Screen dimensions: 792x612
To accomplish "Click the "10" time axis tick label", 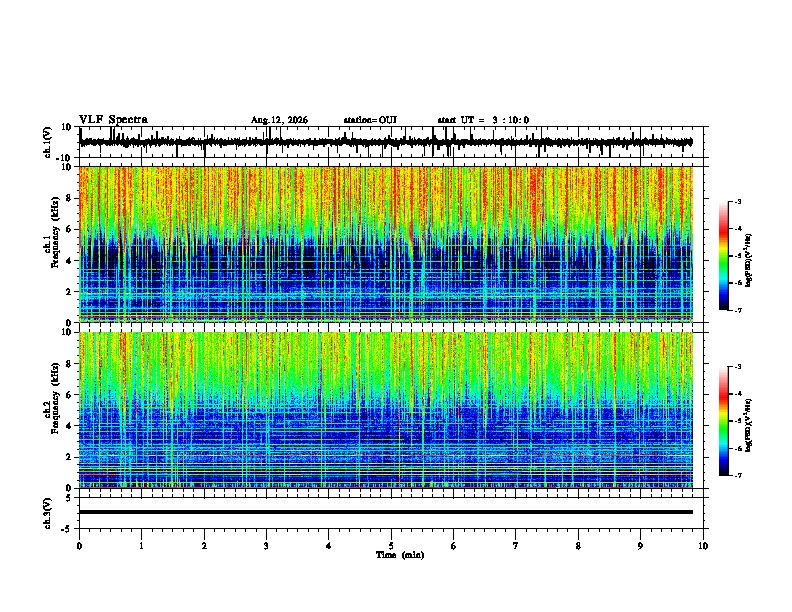I will pyautogui.click(x=703, y=546).
